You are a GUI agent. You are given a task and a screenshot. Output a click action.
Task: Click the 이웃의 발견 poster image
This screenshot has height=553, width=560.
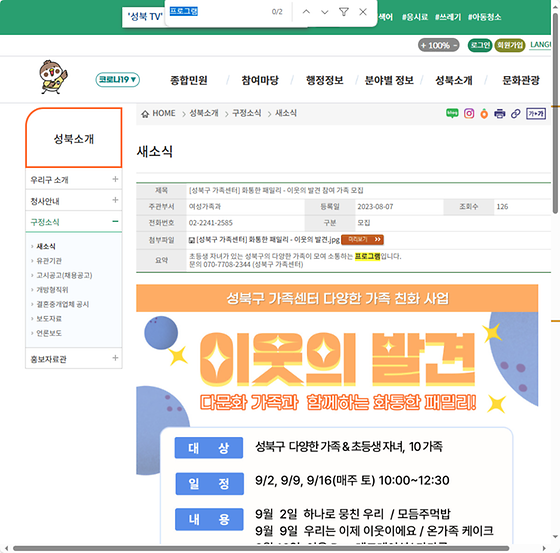pos(337,414)
